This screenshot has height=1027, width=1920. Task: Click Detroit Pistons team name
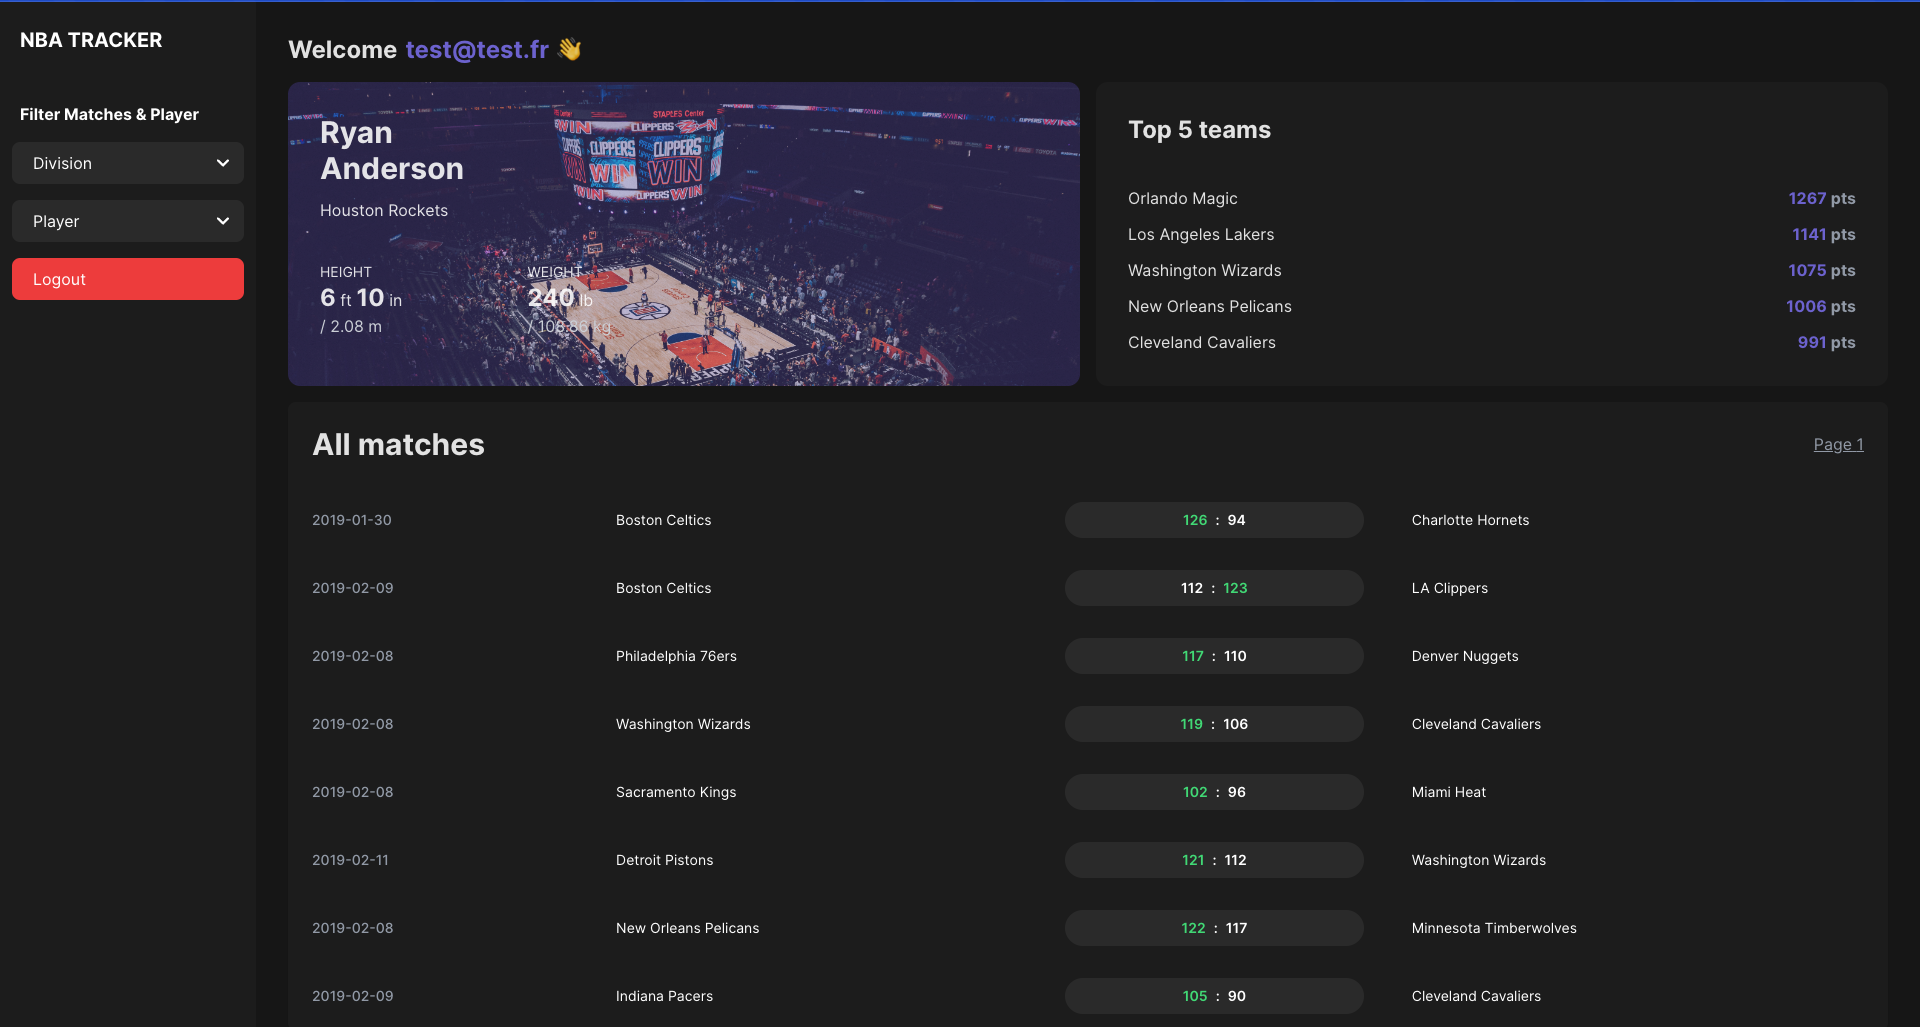665,860
